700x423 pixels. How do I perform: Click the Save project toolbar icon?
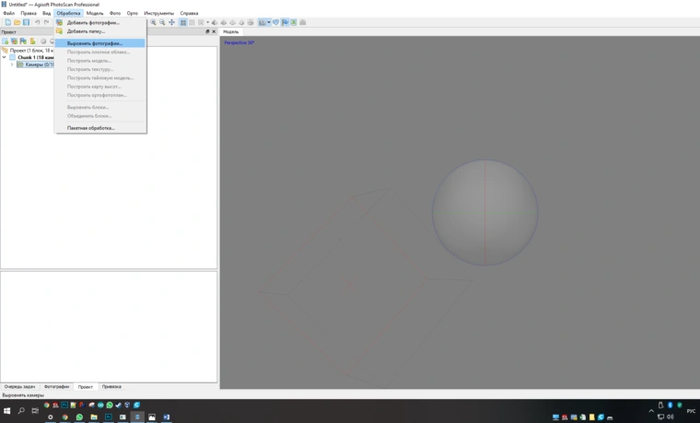[26, 22]
